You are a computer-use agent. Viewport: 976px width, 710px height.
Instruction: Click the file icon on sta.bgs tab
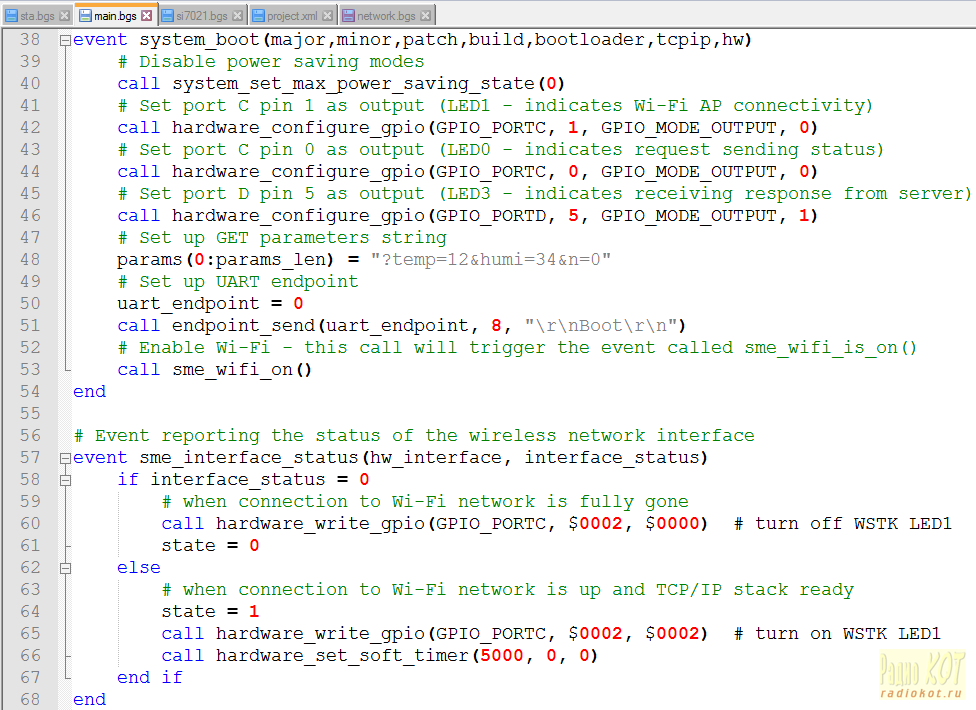(12, 16)
